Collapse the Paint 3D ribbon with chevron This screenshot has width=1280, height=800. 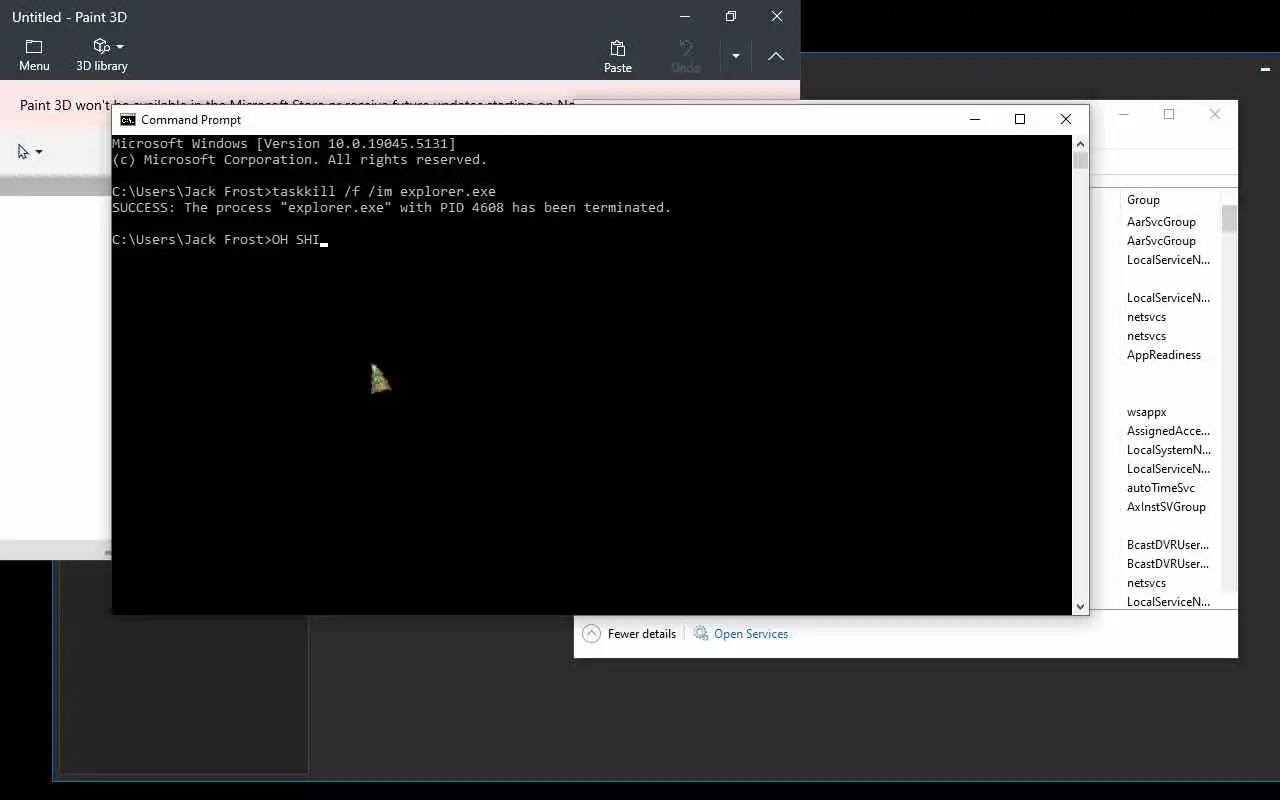776,56
